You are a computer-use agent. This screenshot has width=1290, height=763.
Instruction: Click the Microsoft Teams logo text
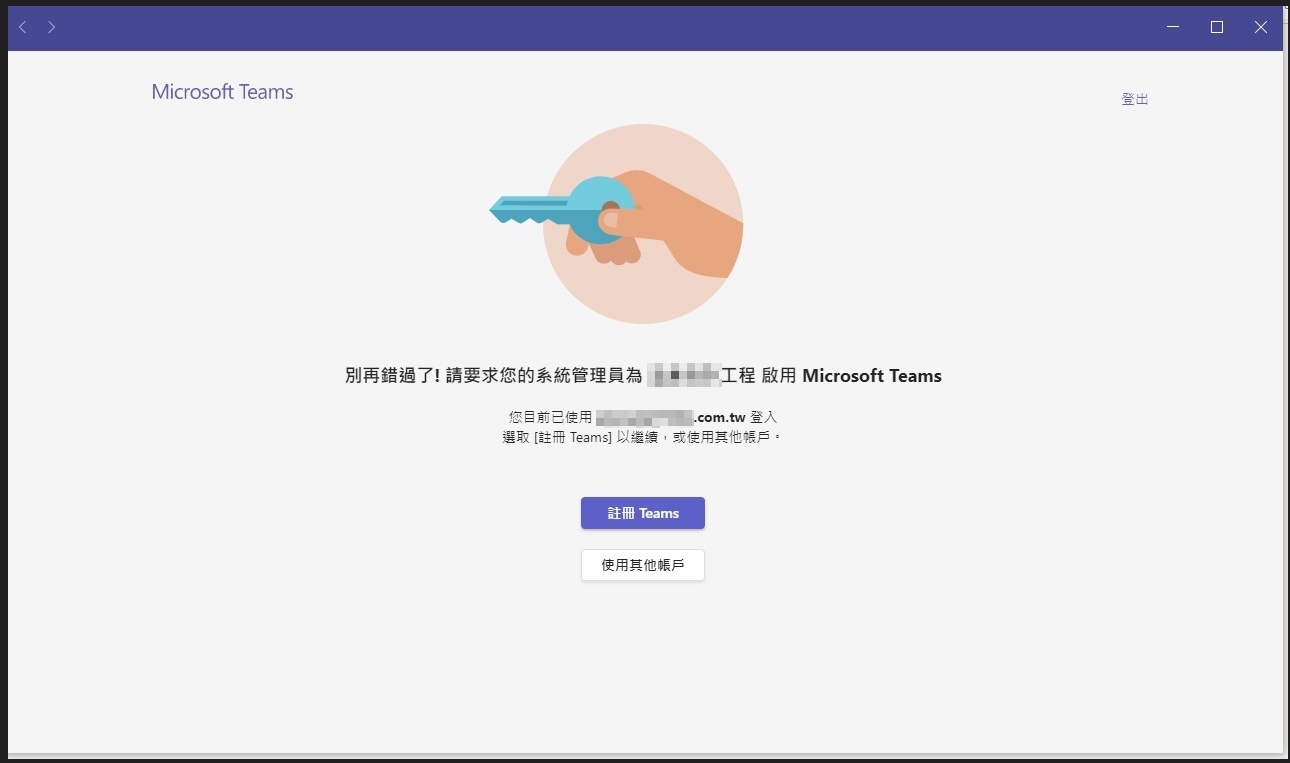222,92
